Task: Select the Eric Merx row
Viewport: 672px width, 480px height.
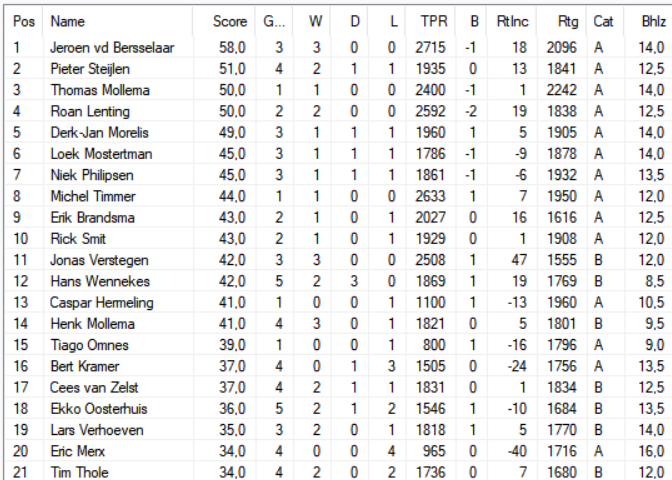Action: point(339,451)
